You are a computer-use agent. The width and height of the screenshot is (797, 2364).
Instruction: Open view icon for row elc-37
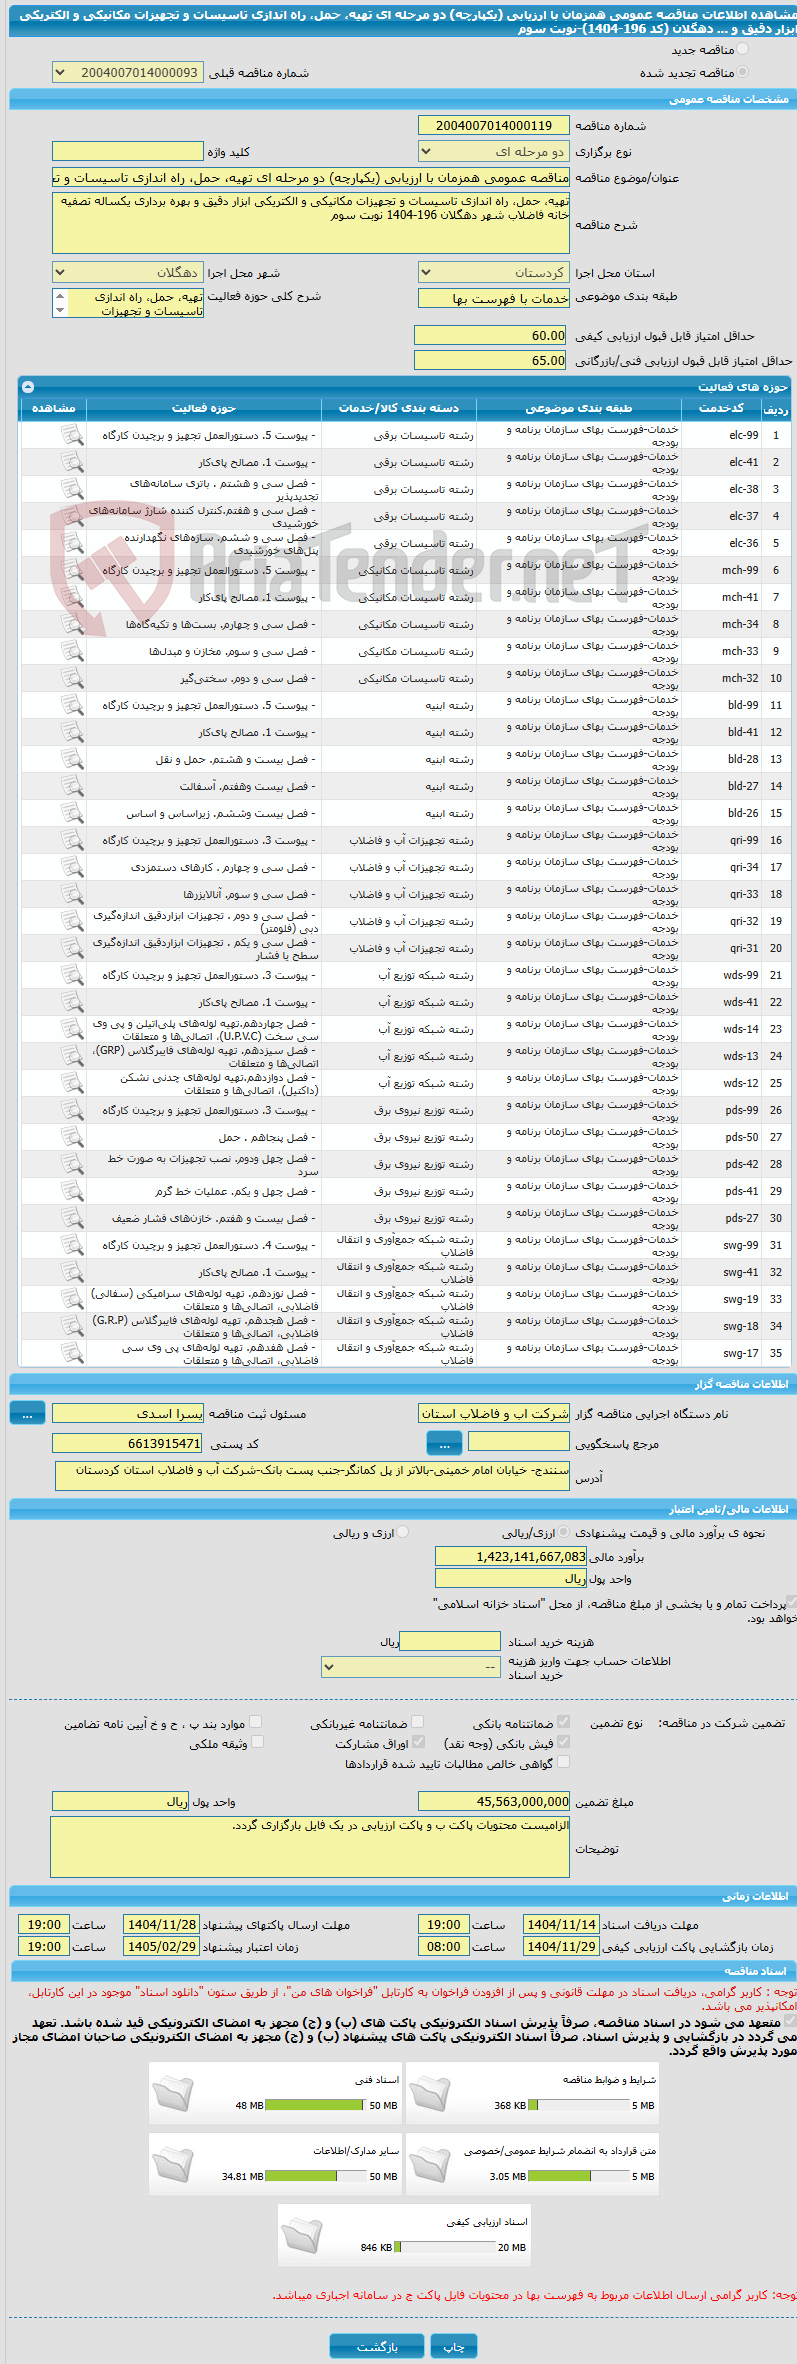tap(72, 516)
